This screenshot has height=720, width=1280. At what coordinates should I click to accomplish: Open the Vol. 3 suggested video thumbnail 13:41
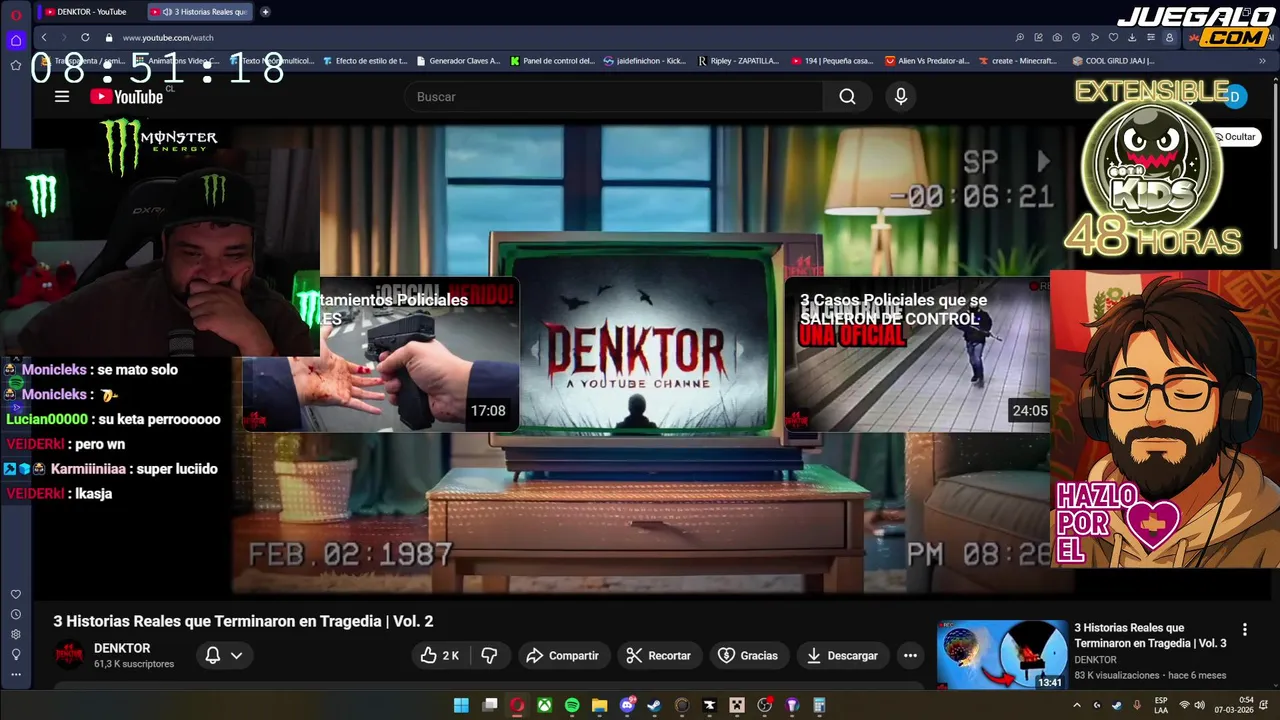coord(1002,655)
